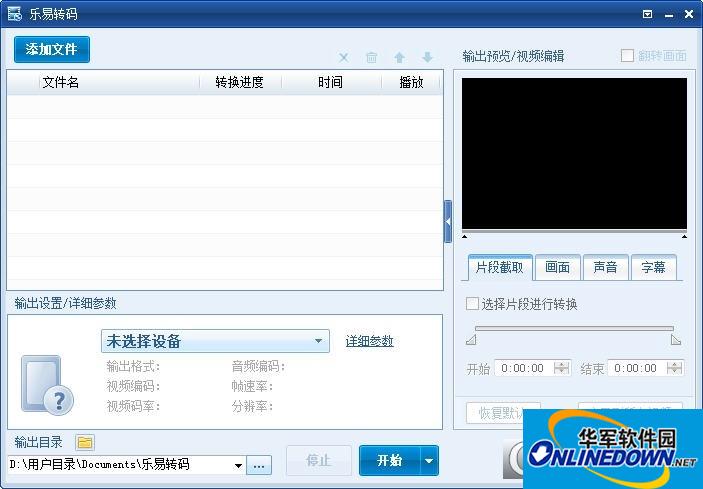The image size is (703, 489).
Task: Click the 开始 time input field
Action: pos(525,368)
